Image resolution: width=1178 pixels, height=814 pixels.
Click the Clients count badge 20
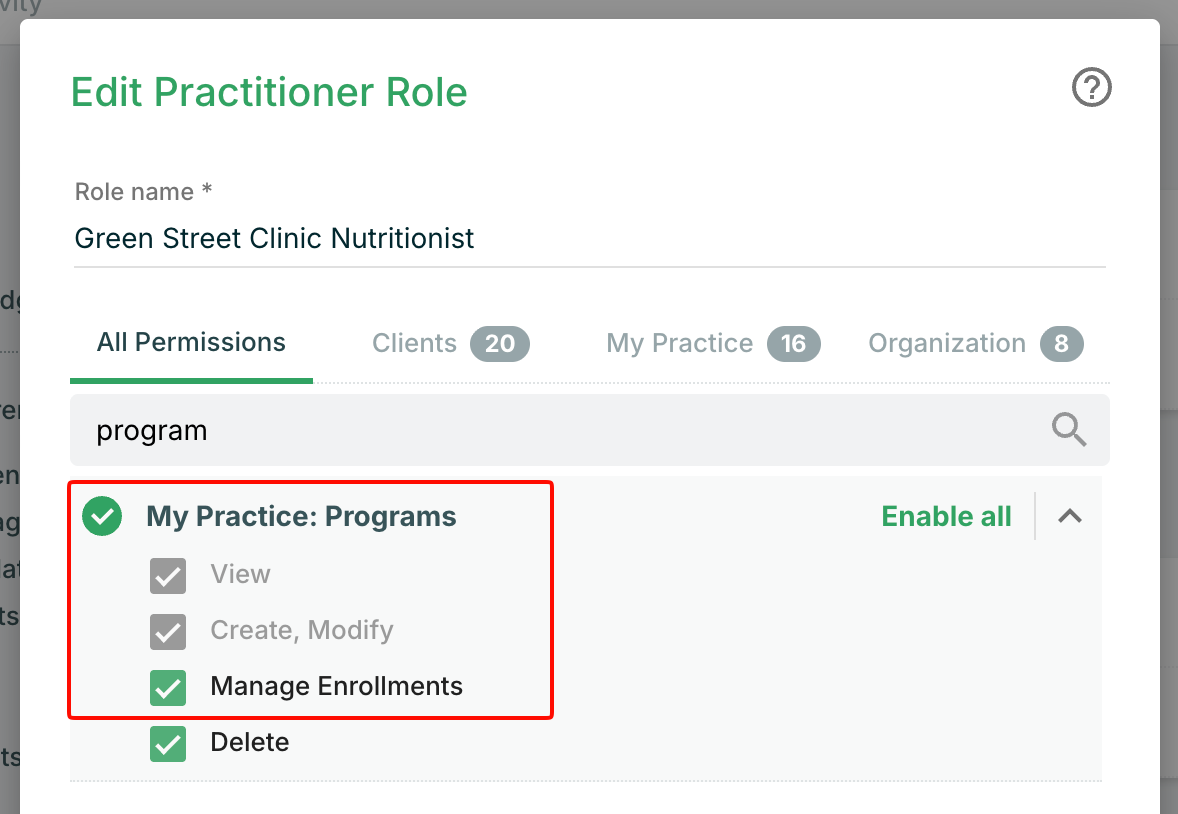500,344
